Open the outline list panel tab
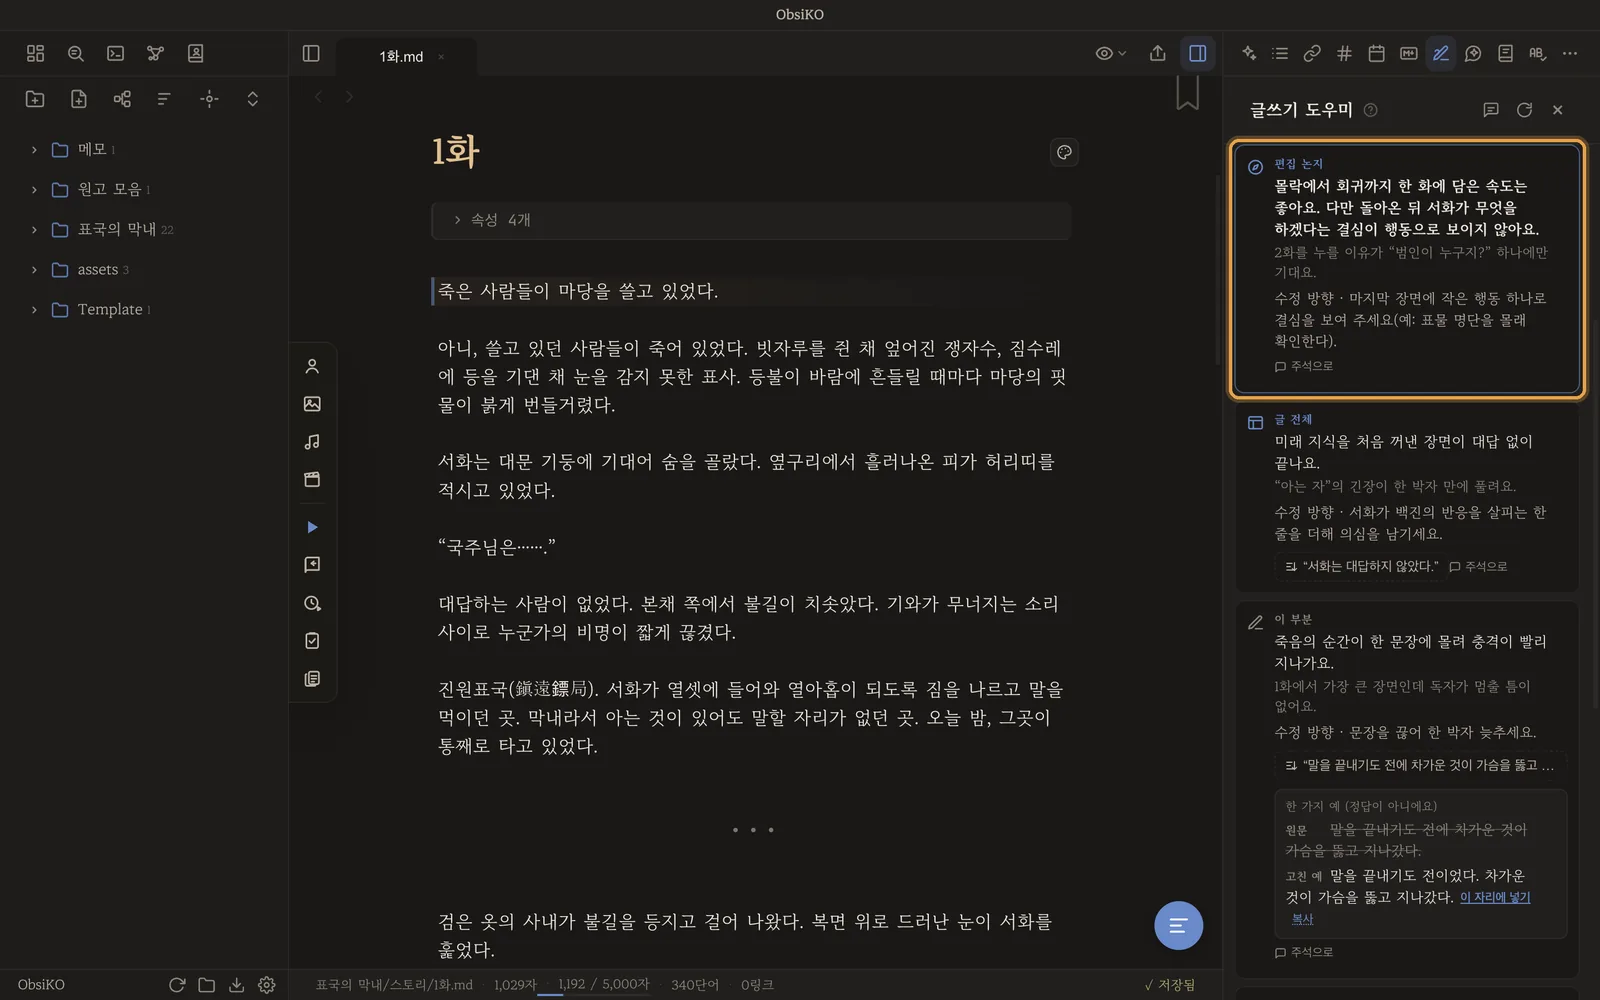1600x1000 pixels. pyautogui.click(x=1280, y=54)
